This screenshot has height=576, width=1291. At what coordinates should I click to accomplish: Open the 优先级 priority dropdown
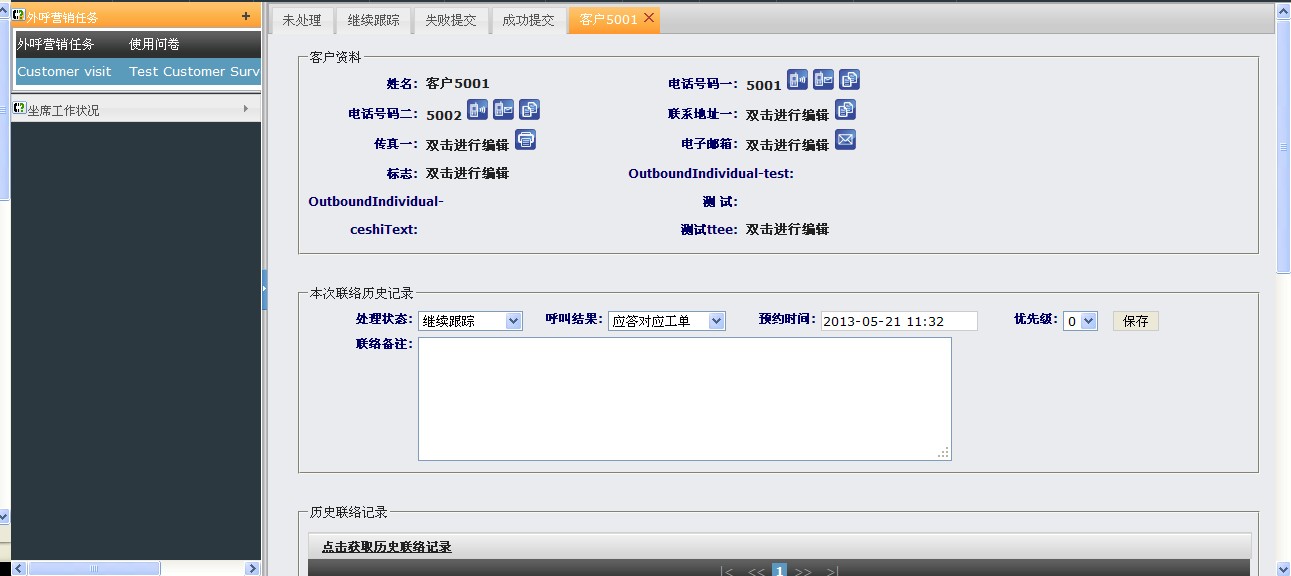1080,321
